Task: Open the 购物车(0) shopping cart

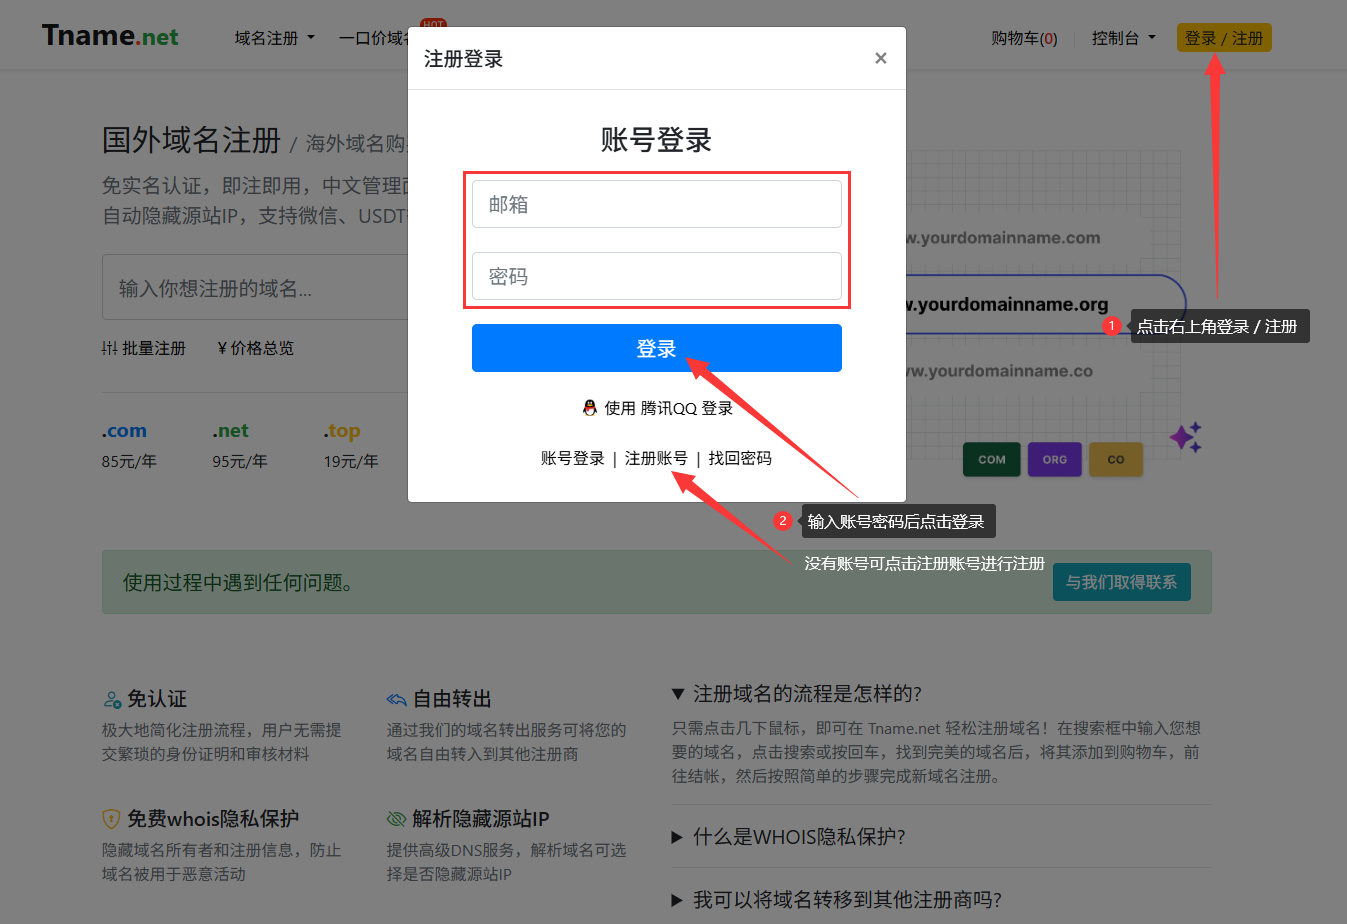Action: (1024, 38)
